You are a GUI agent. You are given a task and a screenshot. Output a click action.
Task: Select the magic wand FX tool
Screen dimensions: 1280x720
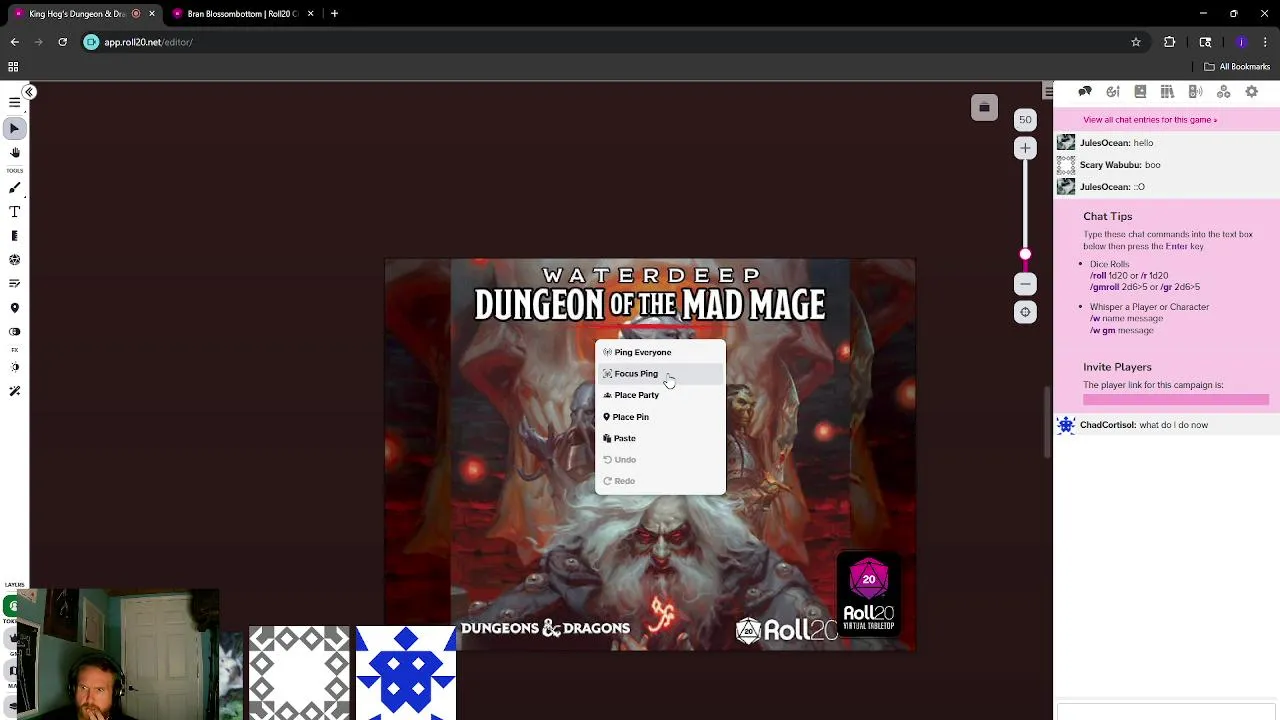[x=15, y=391]
